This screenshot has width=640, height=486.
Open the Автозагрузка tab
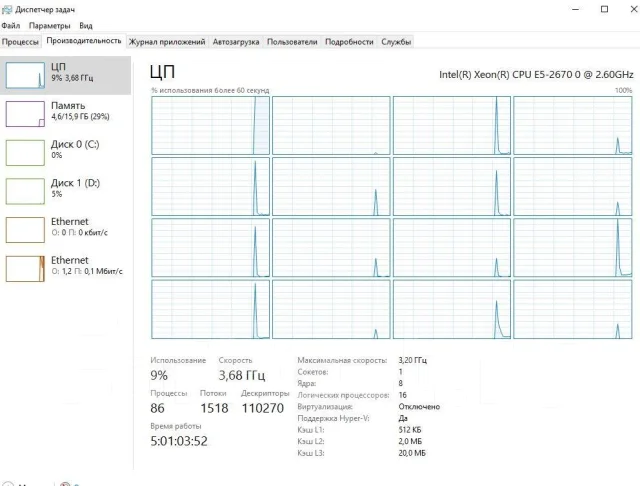coord(236,42)
